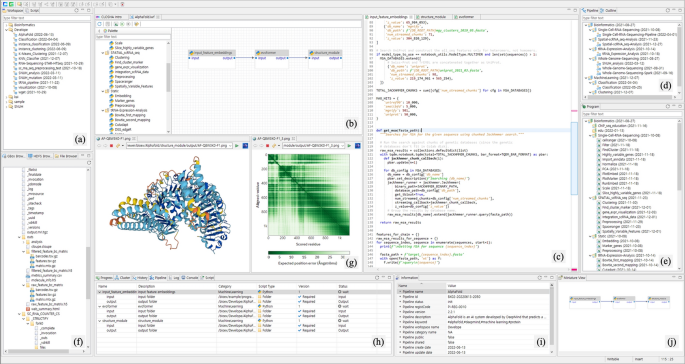Image resolution: width=685 pixels, height=364 pixels.
Task: Open the History tab in bottom panel
Action: point(140,277)
